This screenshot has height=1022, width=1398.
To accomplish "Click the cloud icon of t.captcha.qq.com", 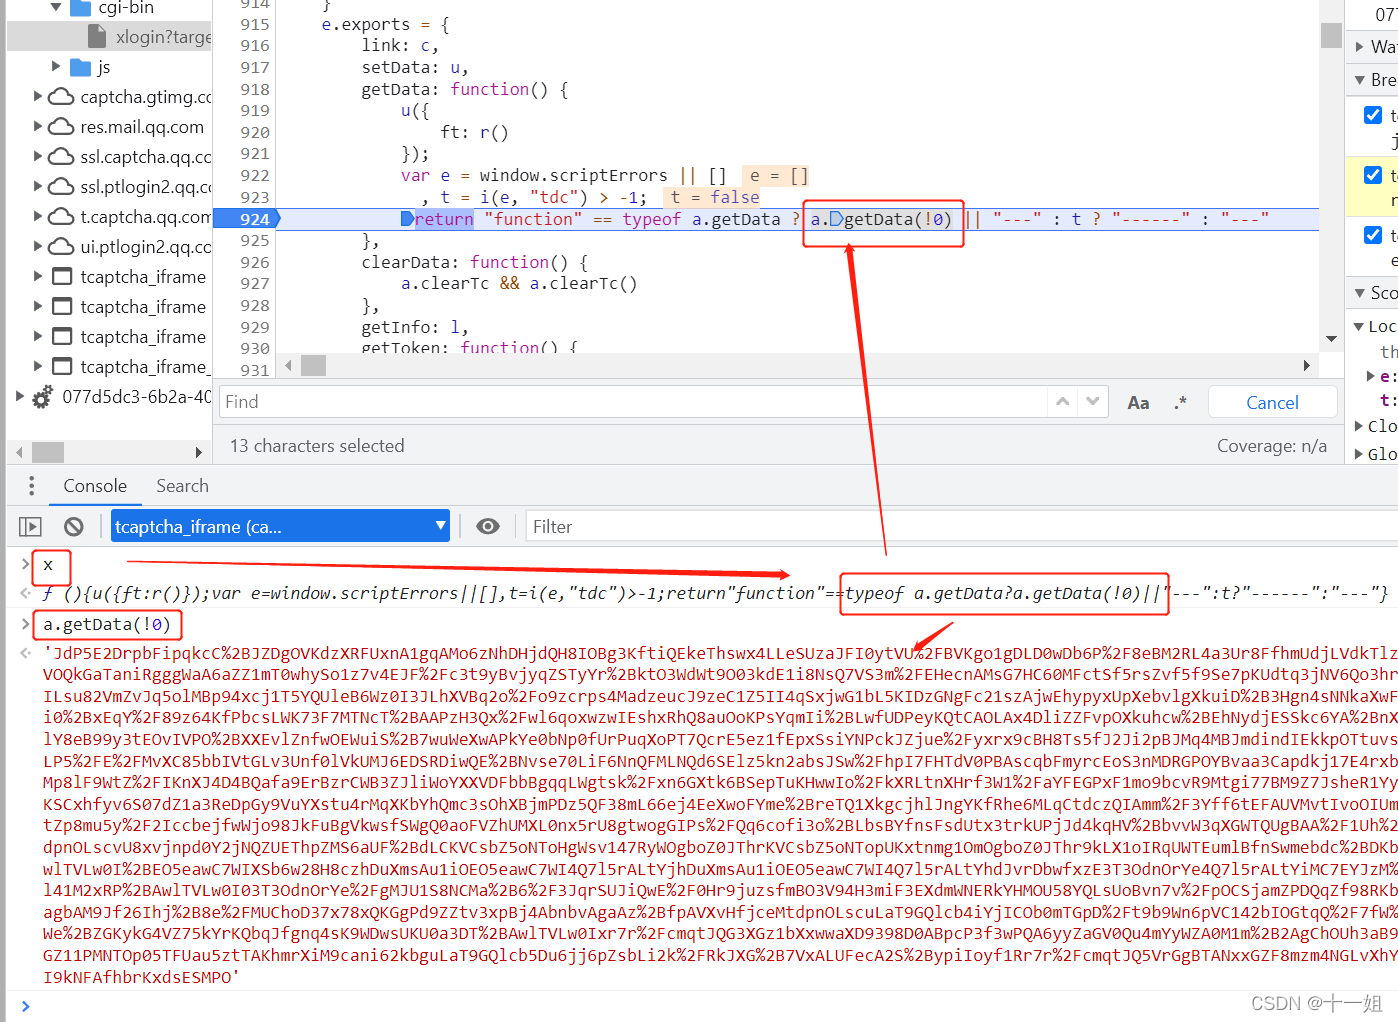I will 62,217.
